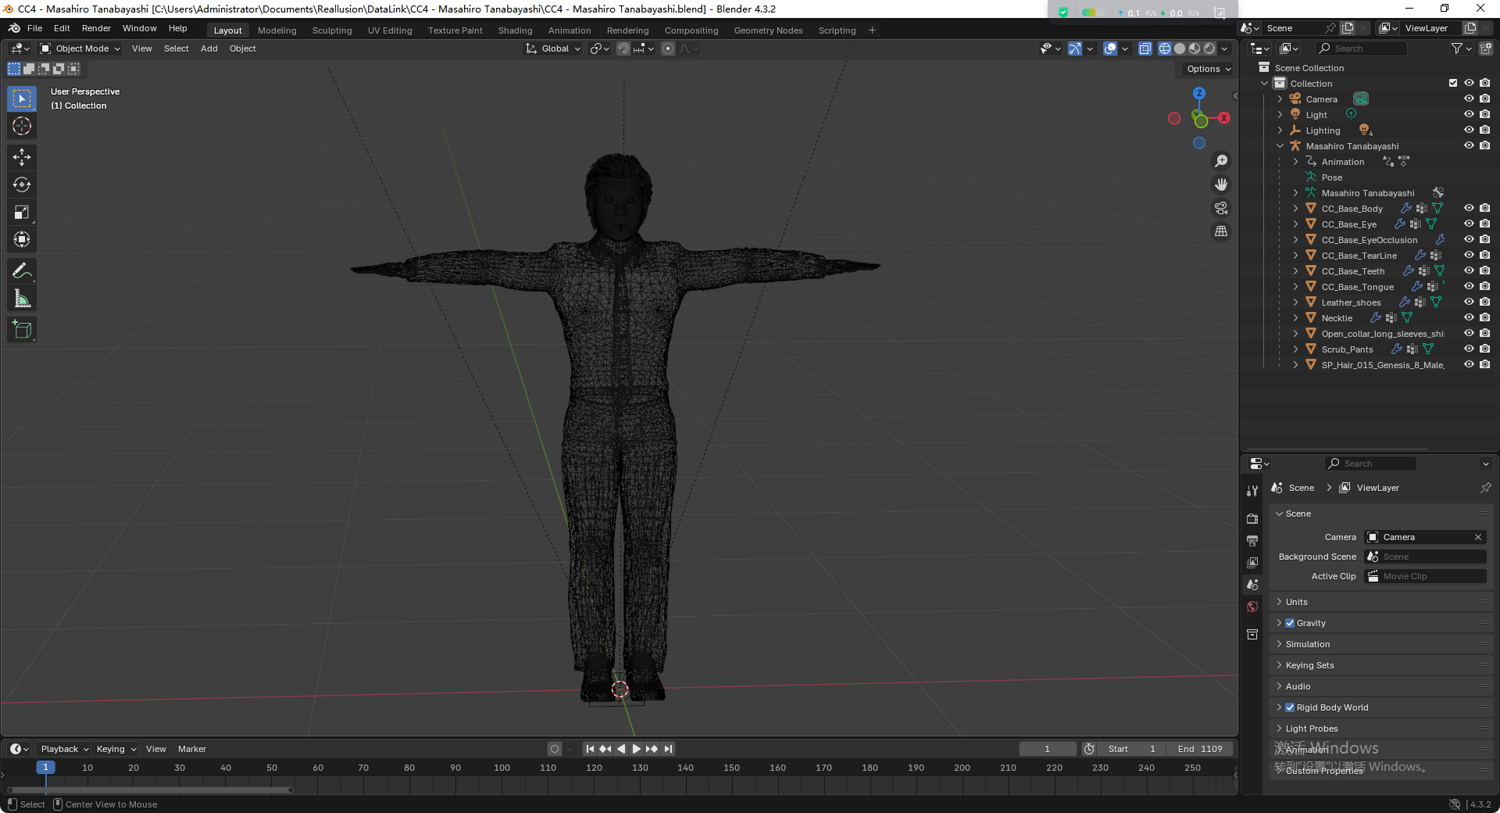The width and height of the screenshot is (1500, 813).
Task: Activate the Annotate tool
Action: point(21,271)
